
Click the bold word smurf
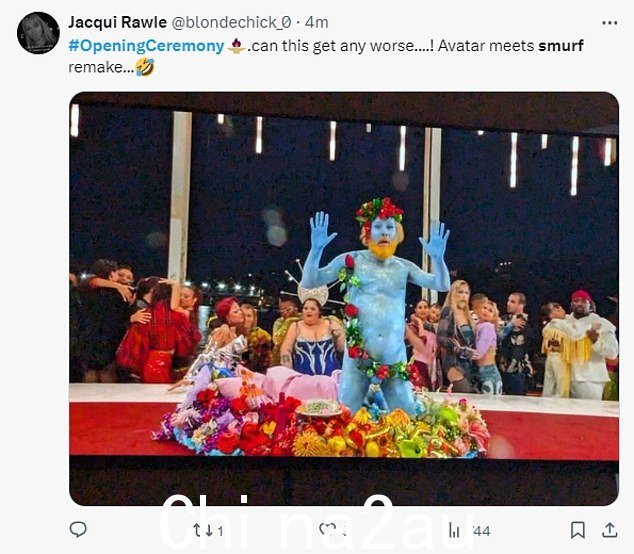[561, 46]
